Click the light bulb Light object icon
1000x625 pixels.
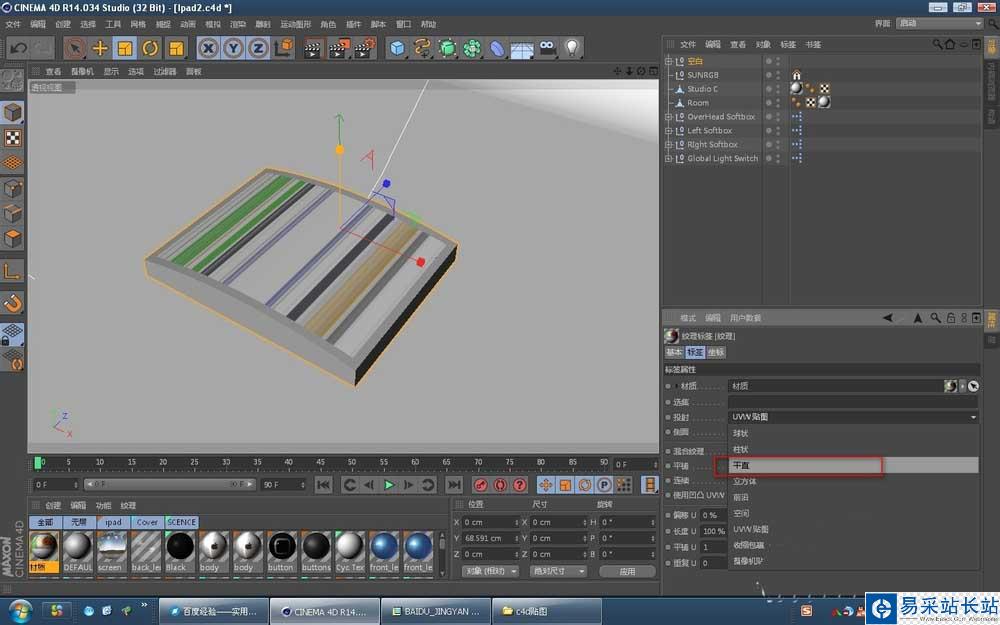pyautogui.click(x=572, y=47)
